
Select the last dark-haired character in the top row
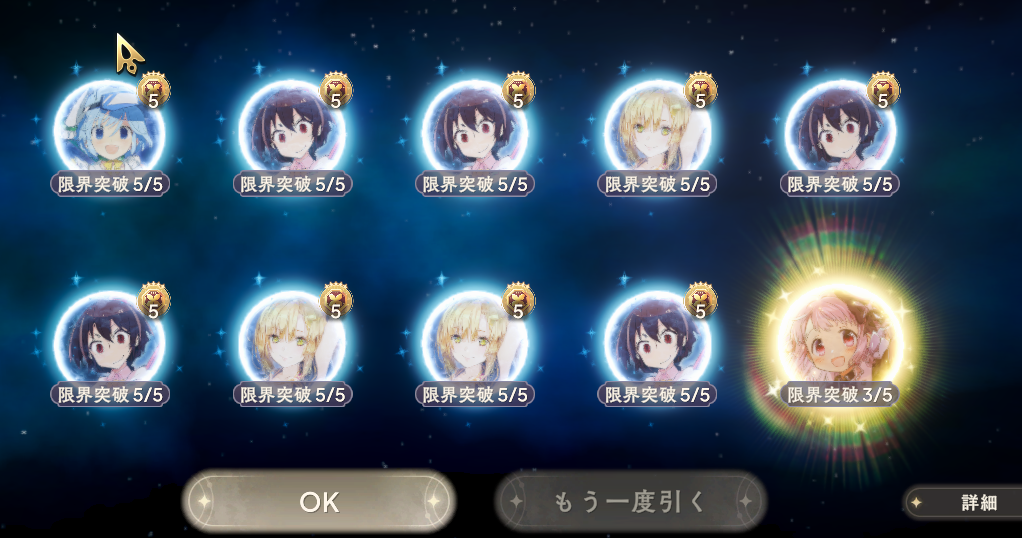click(x=839, y=132)
